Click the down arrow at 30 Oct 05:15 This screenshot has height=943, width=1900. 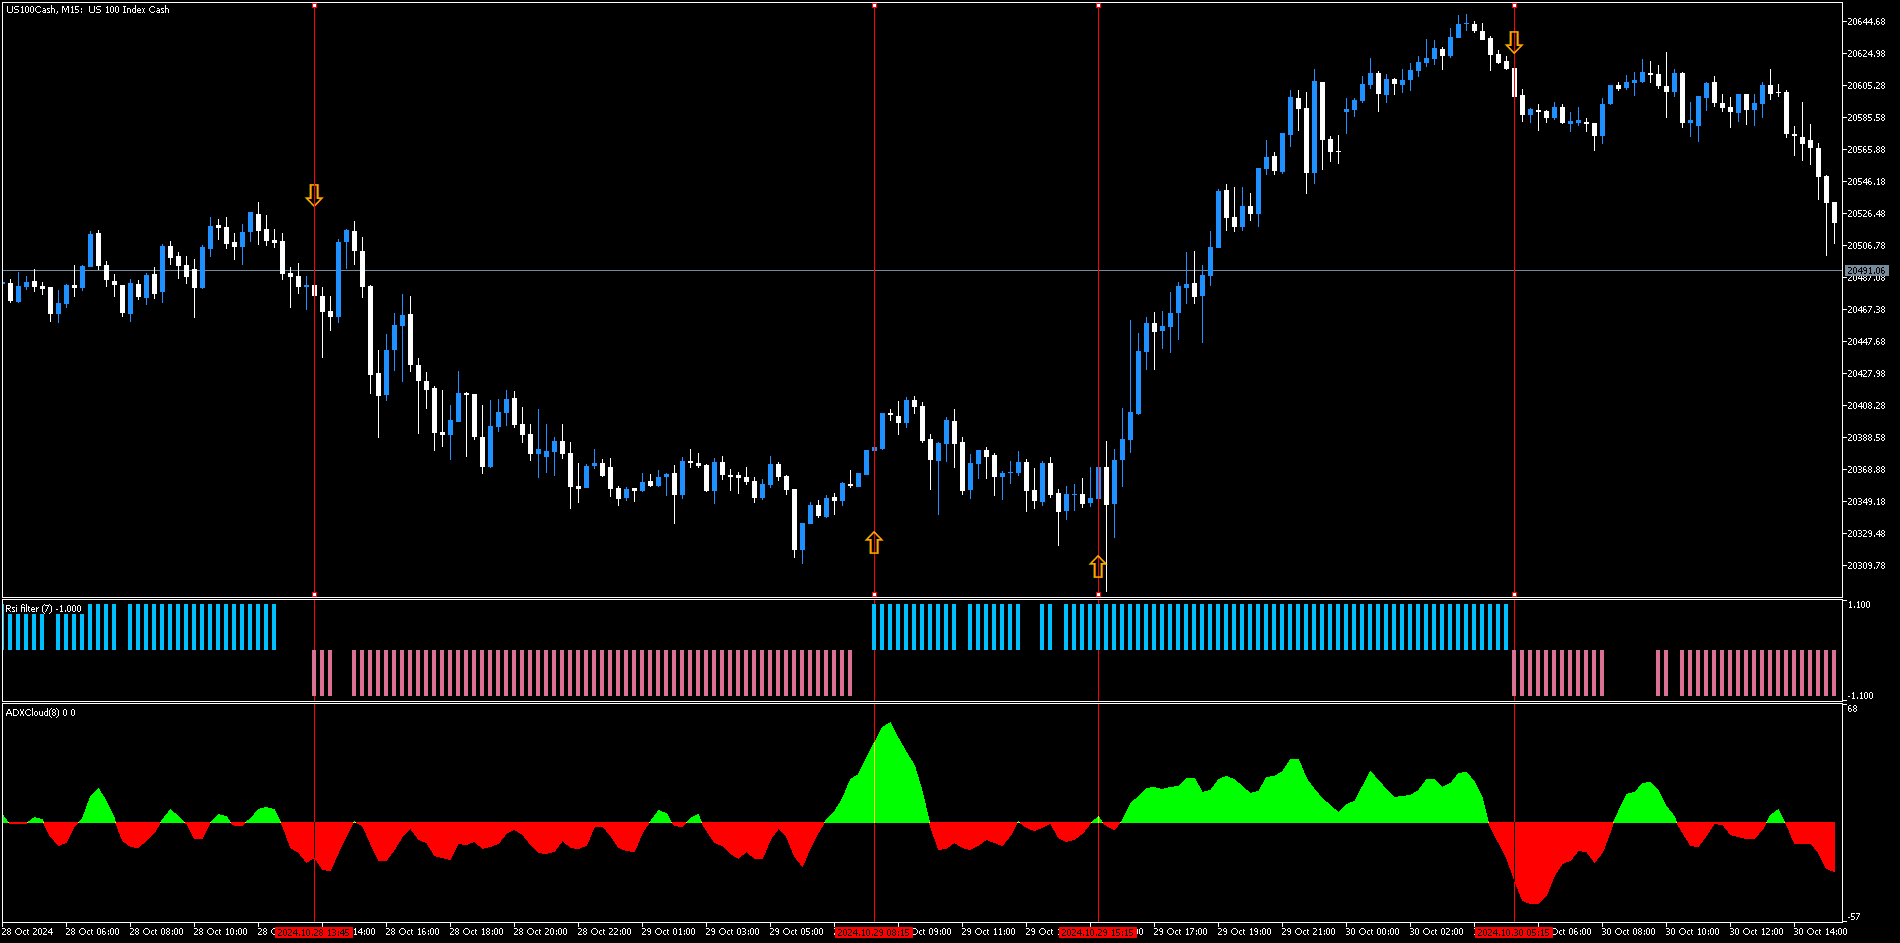click(x=1514, y=42)
